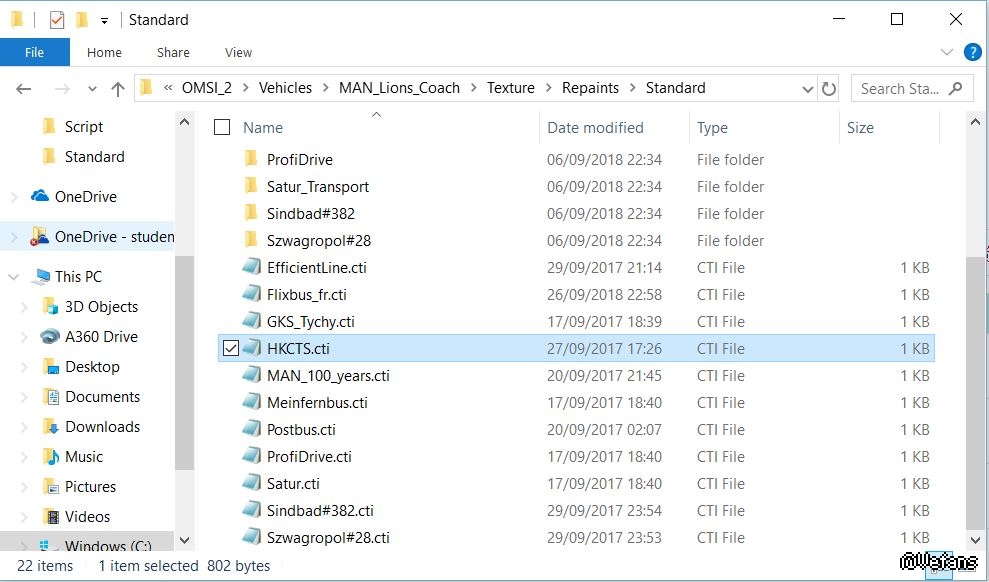Viewport: 989px width, 582px height.
Task: Switch to the View ribbon tab
Action: [x=238, y=52]
